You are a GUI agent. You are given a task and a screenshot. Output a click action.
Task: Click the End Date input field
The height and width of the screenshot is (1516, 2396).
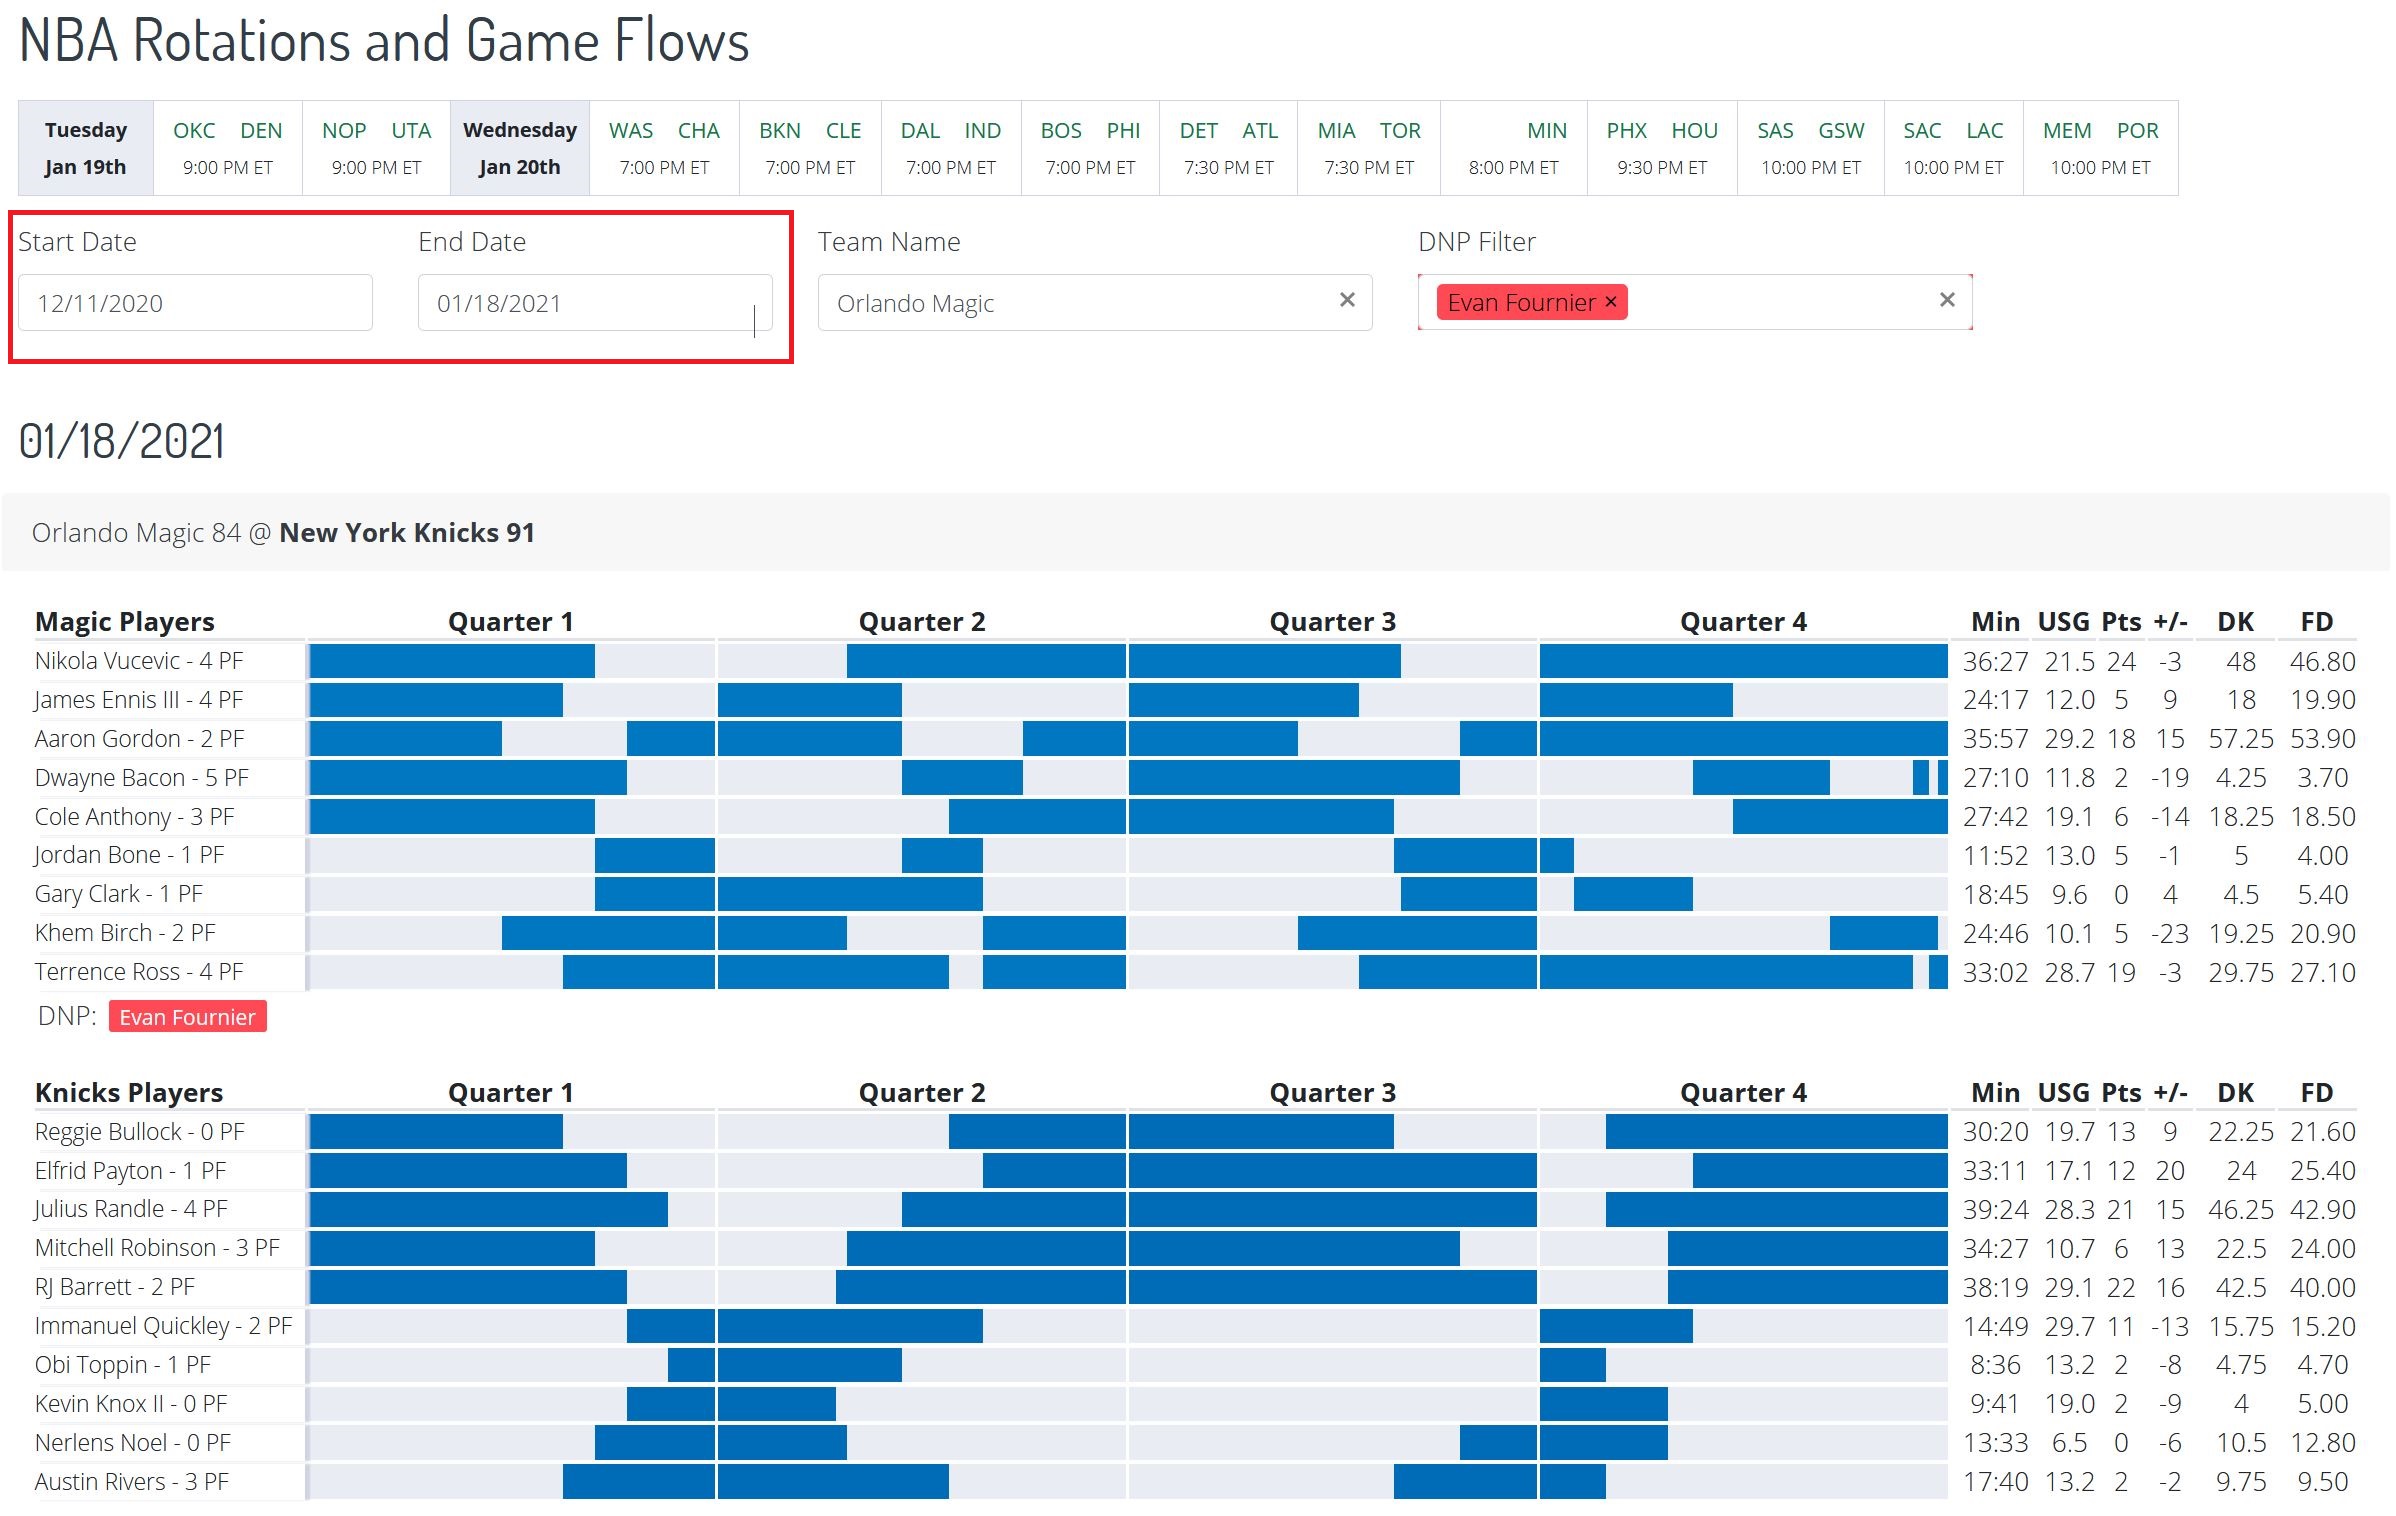(x=595, y=302)
